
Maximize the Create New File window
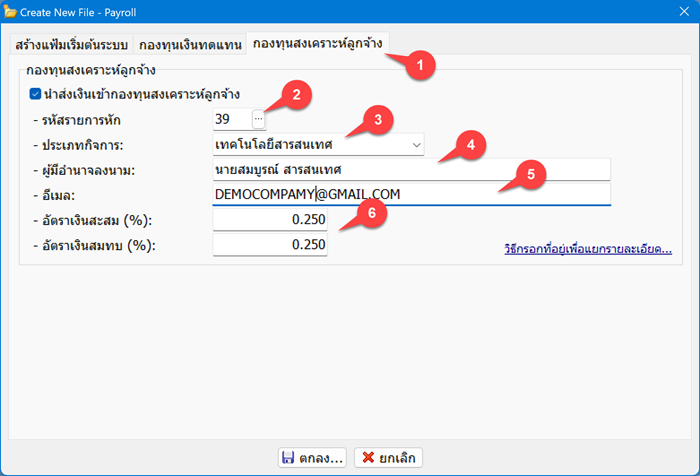[x=630, y=14]
